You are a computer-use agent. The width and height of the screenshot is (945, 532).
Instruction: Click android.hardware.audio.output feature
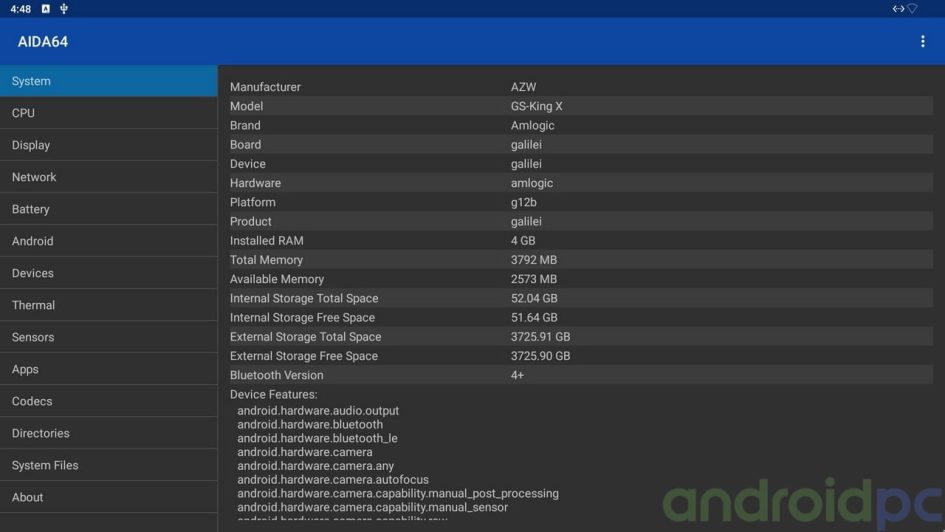[318, 411]
